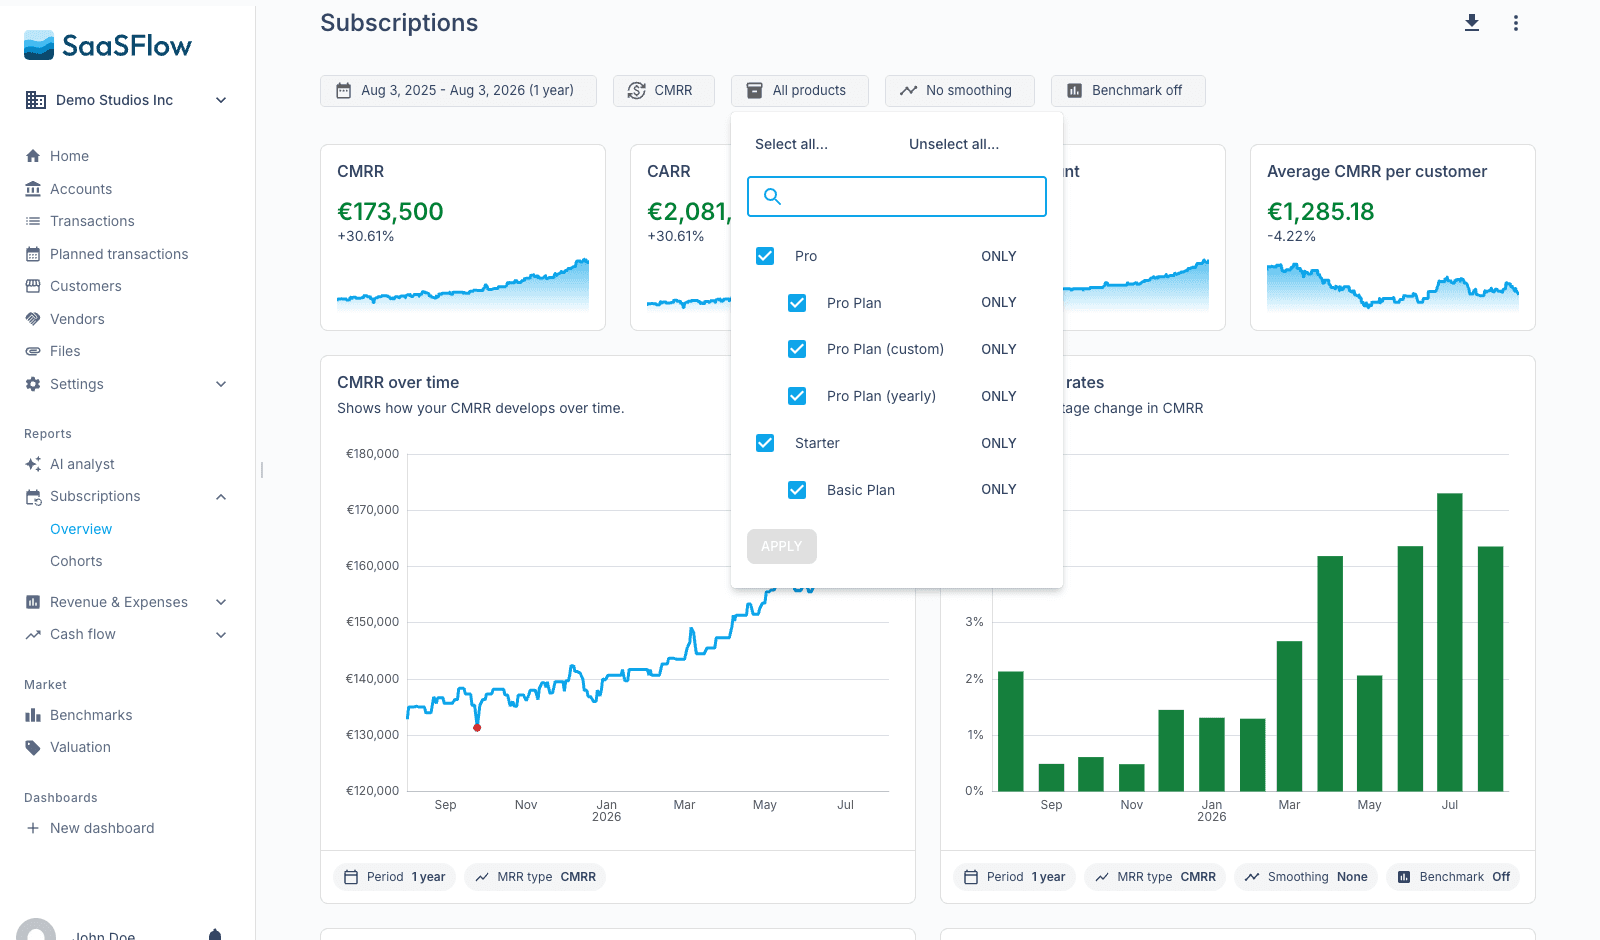Open the three-dot more options menu
This screenshot has width=1600, height=940.
click(1516, 23)
